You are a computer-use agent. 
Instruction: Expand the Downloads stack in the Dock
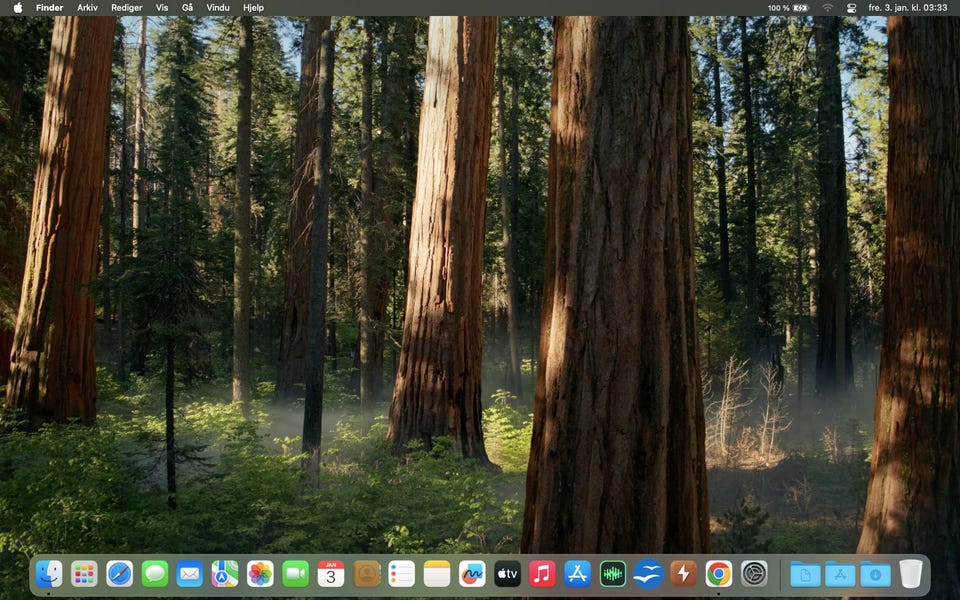(875, 573)
